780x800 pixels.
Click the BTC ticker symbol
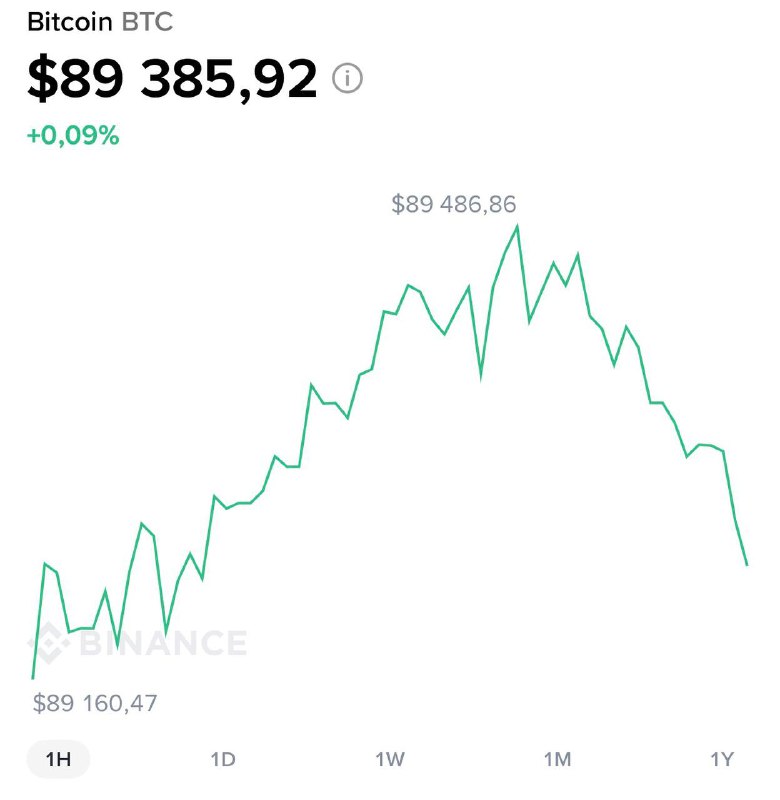(x=146, y=22)
